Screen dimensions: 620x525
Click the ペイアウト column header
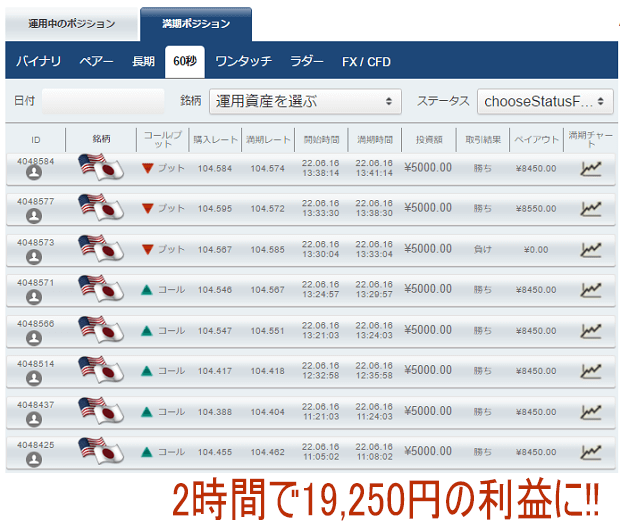click(x=536, y=140)
